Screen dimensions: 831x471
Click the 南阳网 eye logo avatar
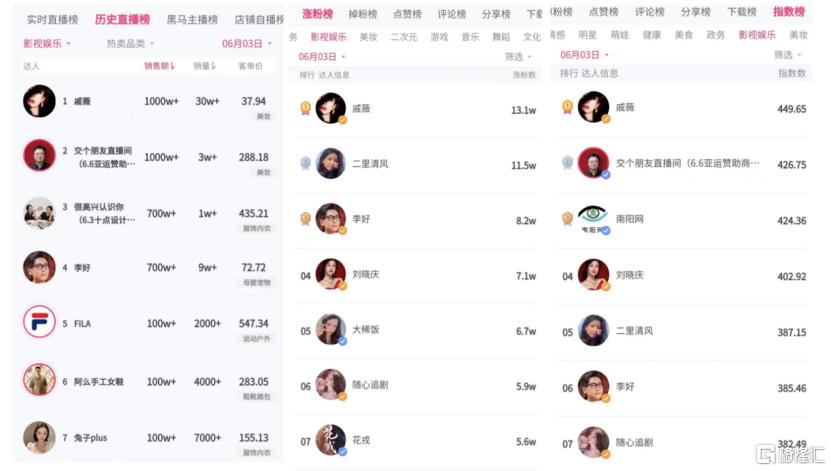tap(593, 218)
